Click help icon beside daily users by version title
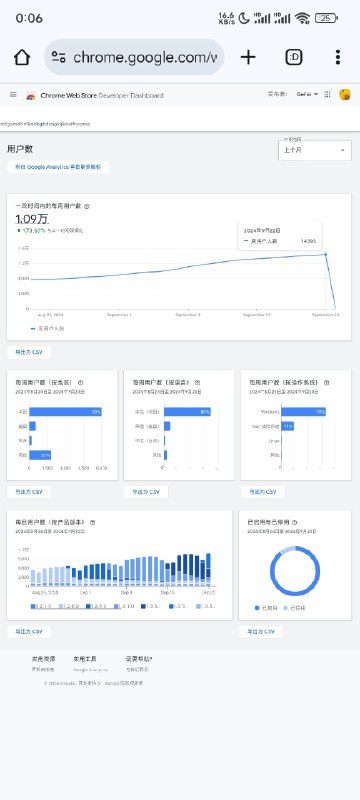 [92, 522]
